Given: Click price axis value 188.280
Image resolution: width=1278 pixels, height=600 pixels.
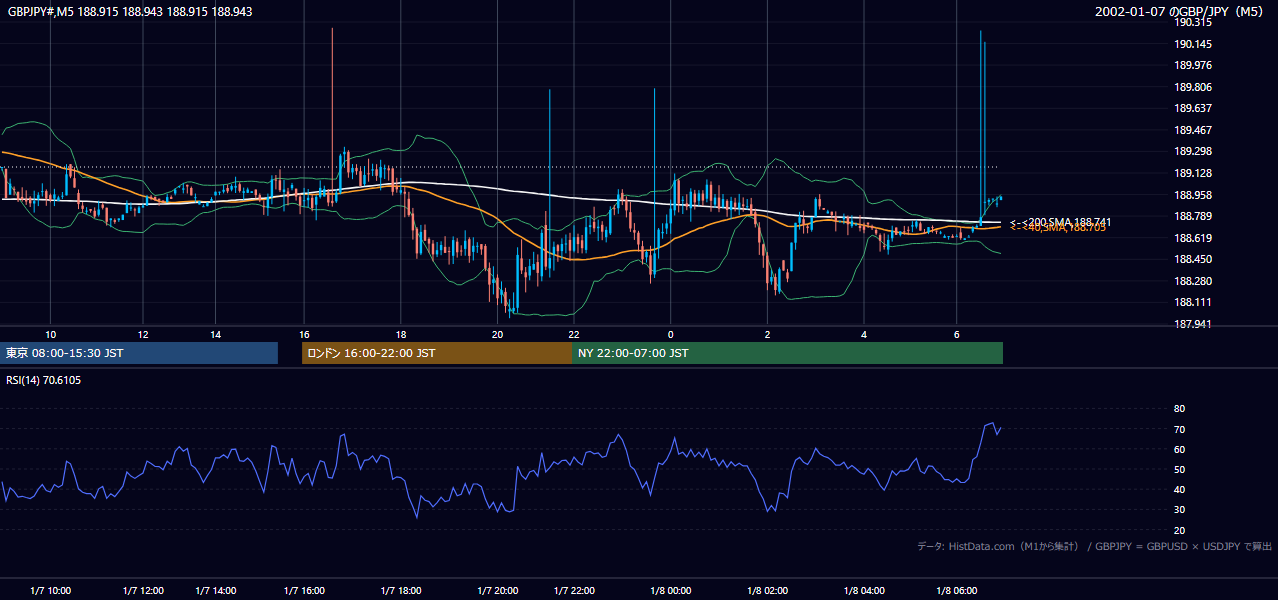Looking at the screenshot, I should point(1193,281).
